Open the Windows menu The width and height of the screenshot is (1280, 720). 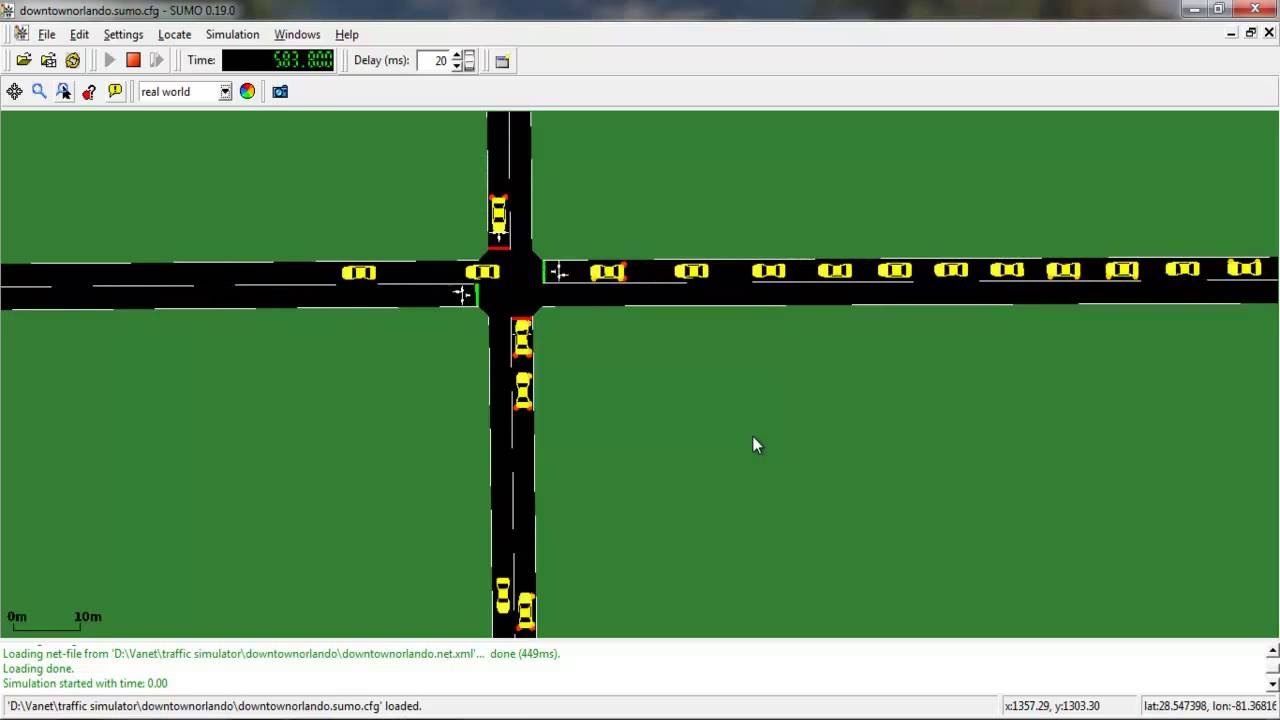tap(297, 34)
